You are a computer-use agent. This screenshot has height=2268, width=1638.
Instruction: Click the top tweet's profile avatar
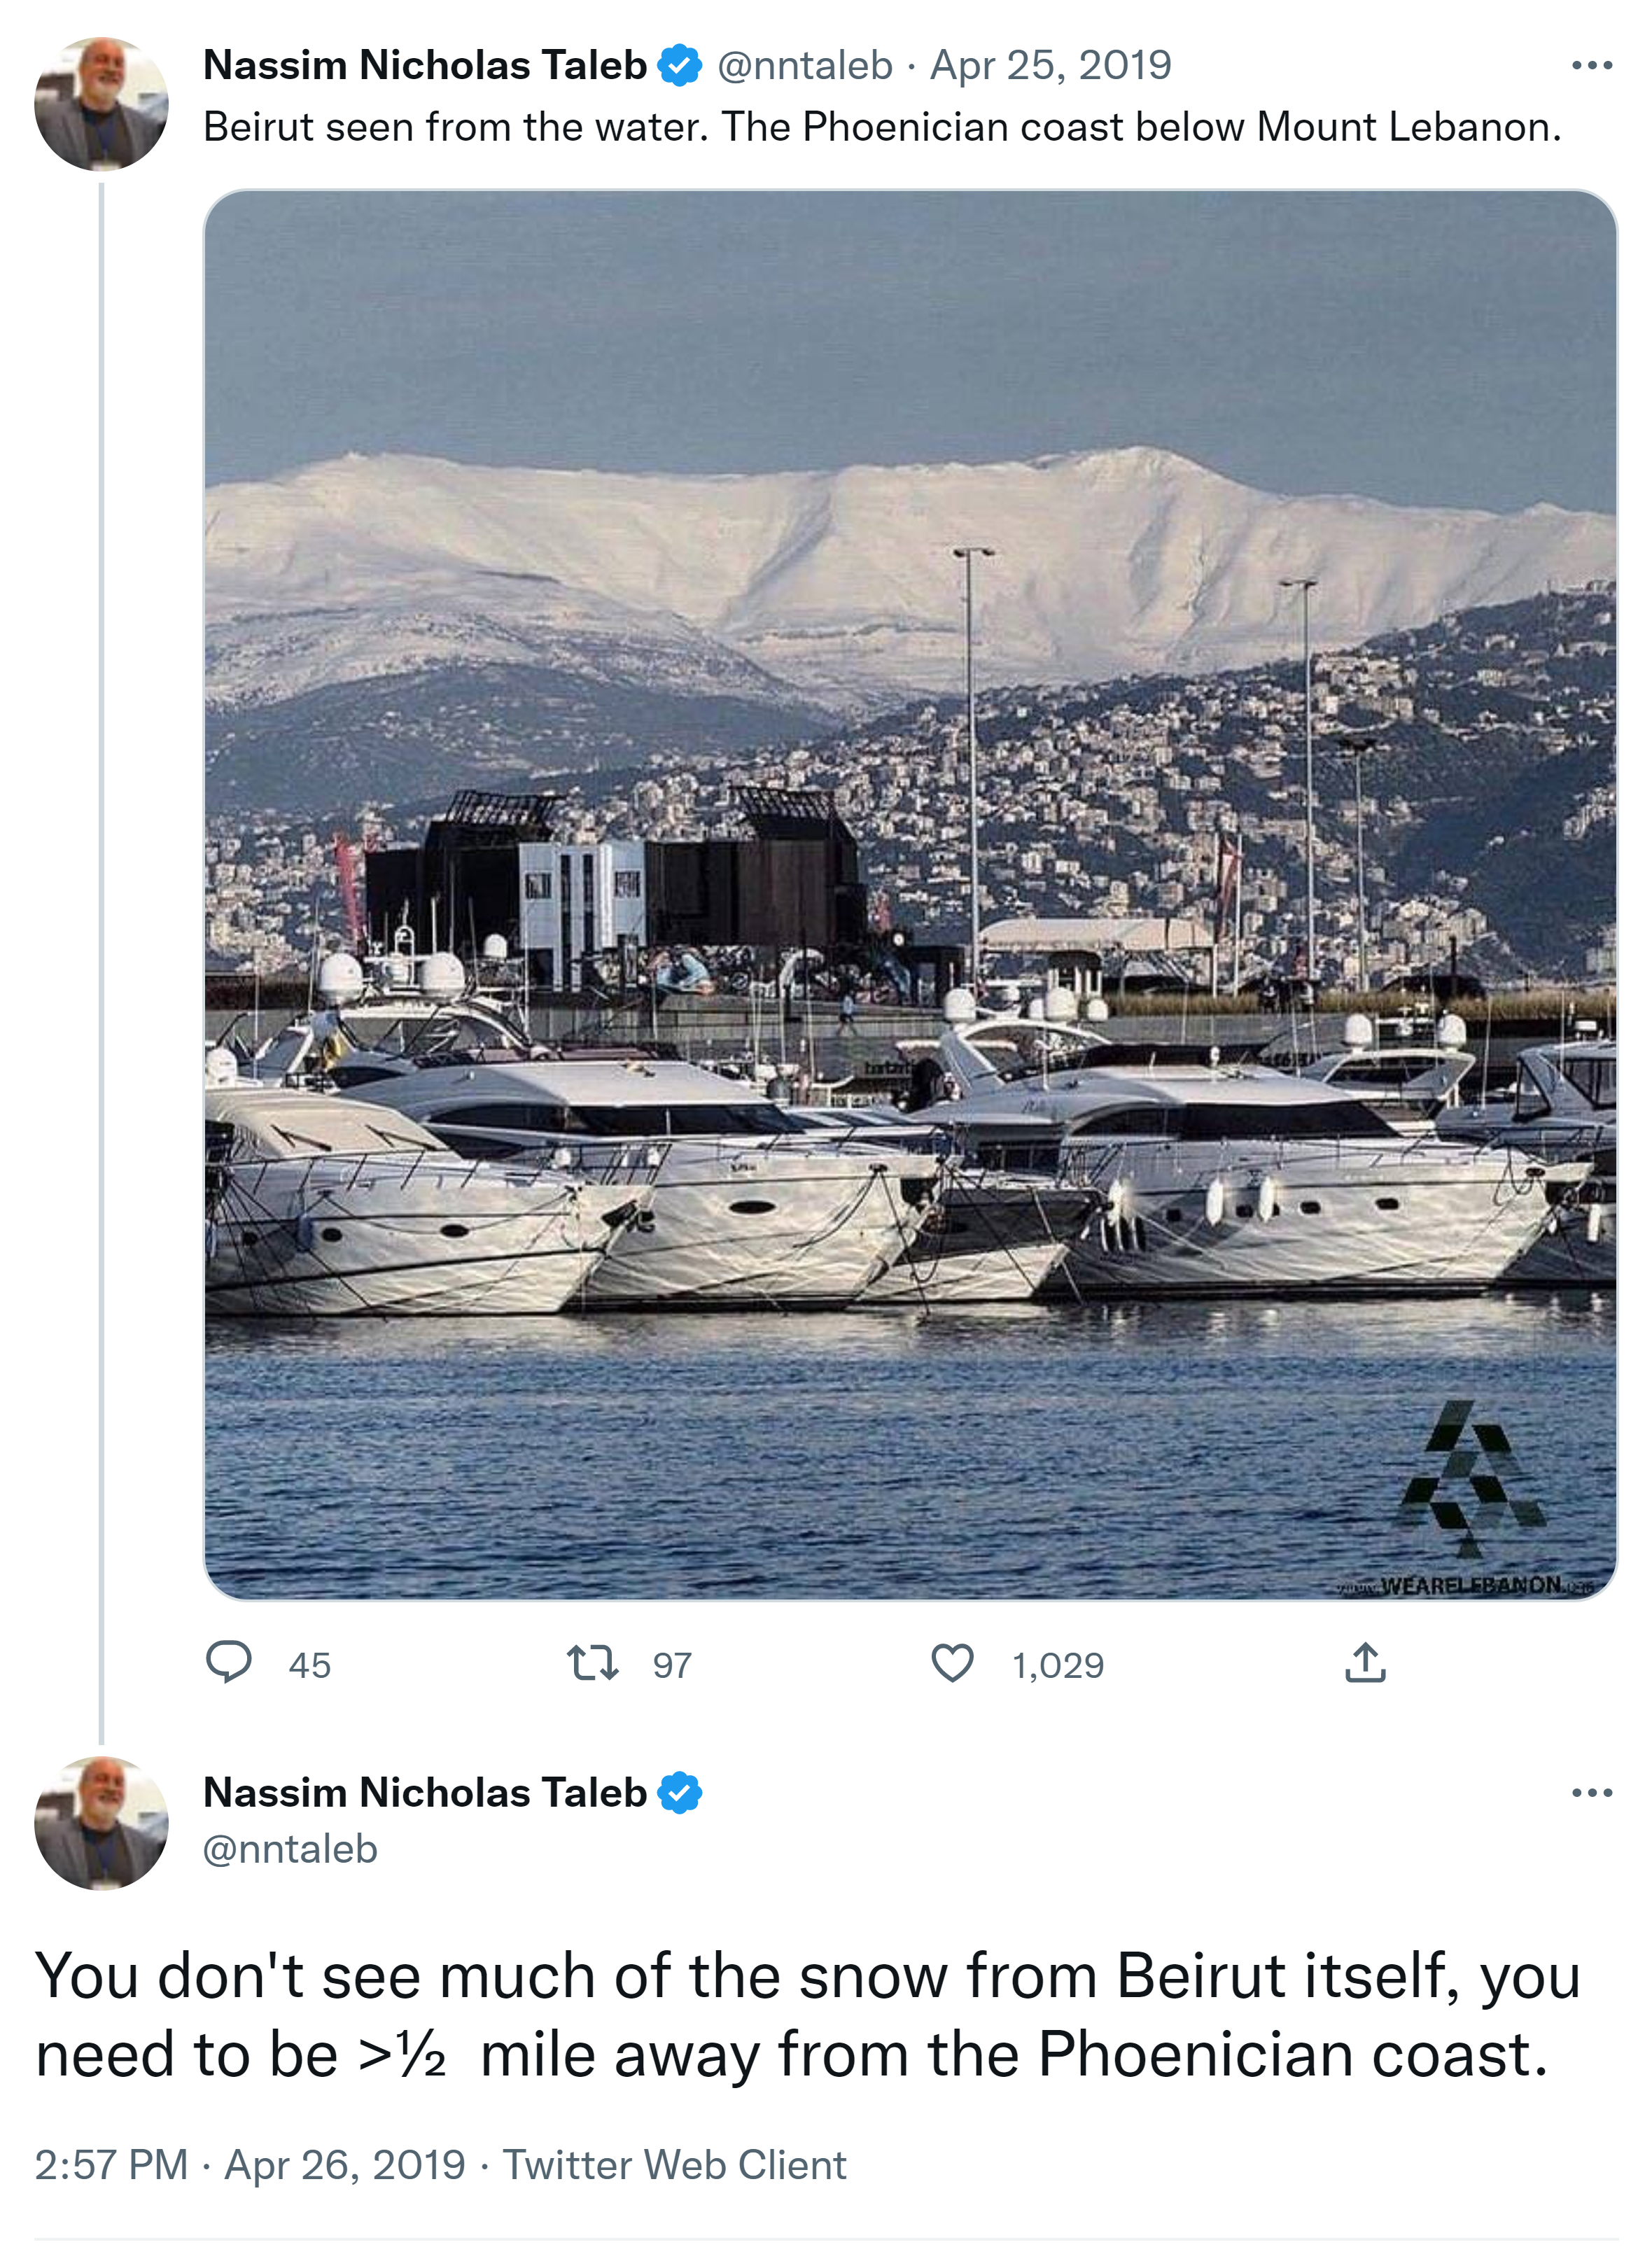(x=101, y=104)
